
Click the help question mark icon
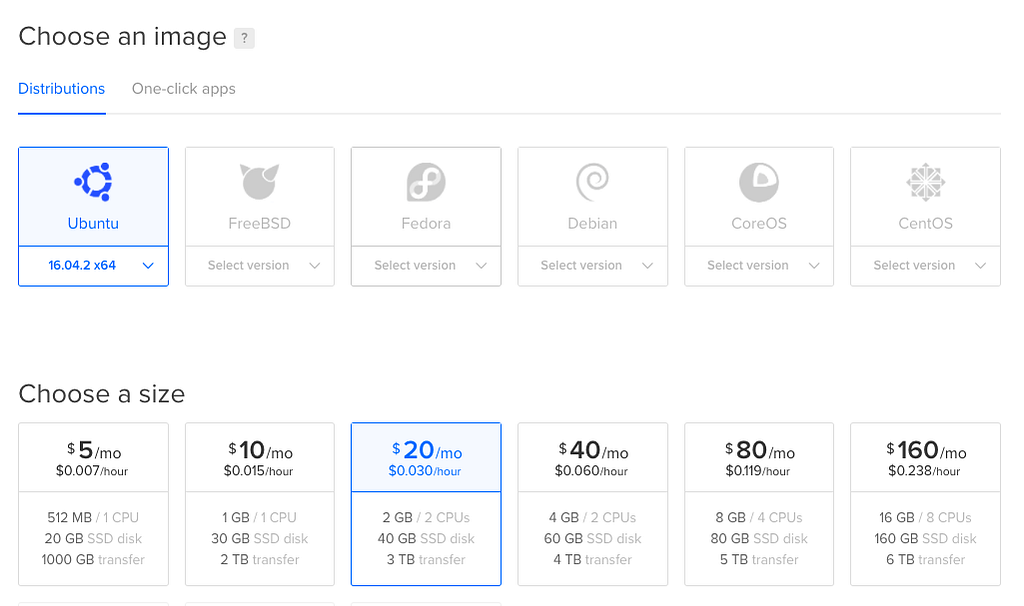click(244, 39)
